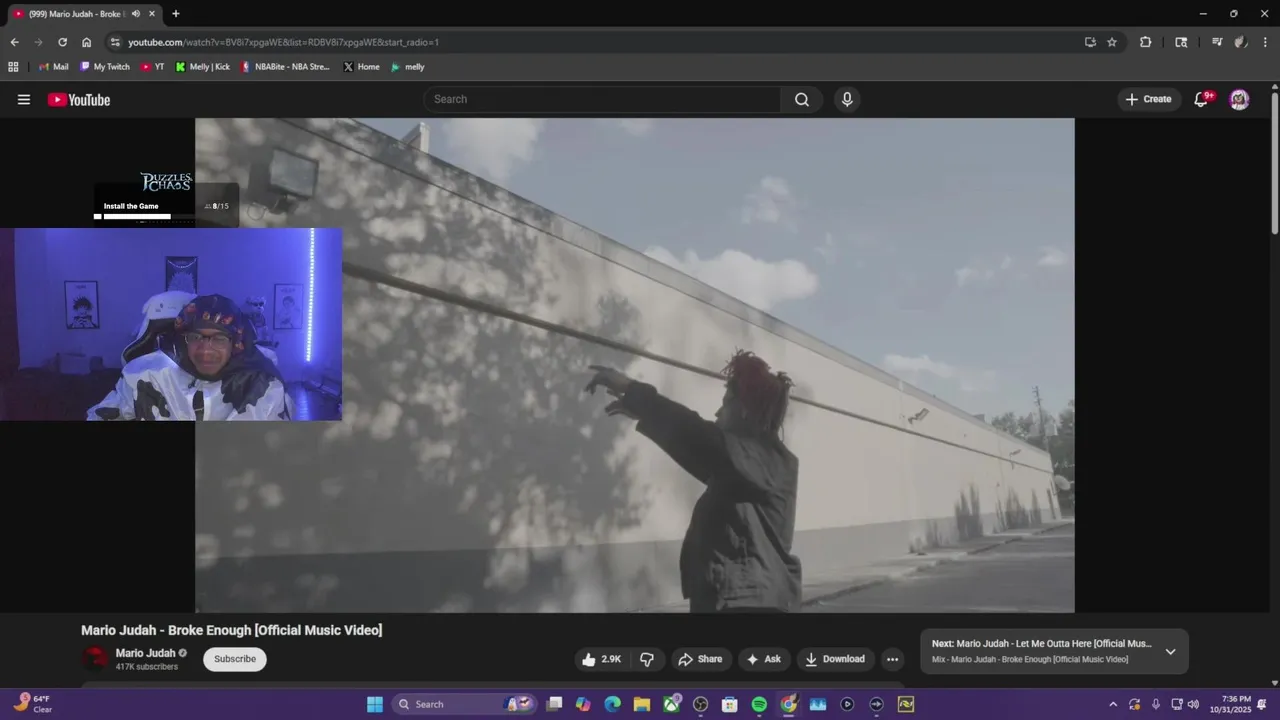The width and height of the screenshot is (1280, 720).
Task: Open the Melly | Kick bookmark
Action: 203,67
